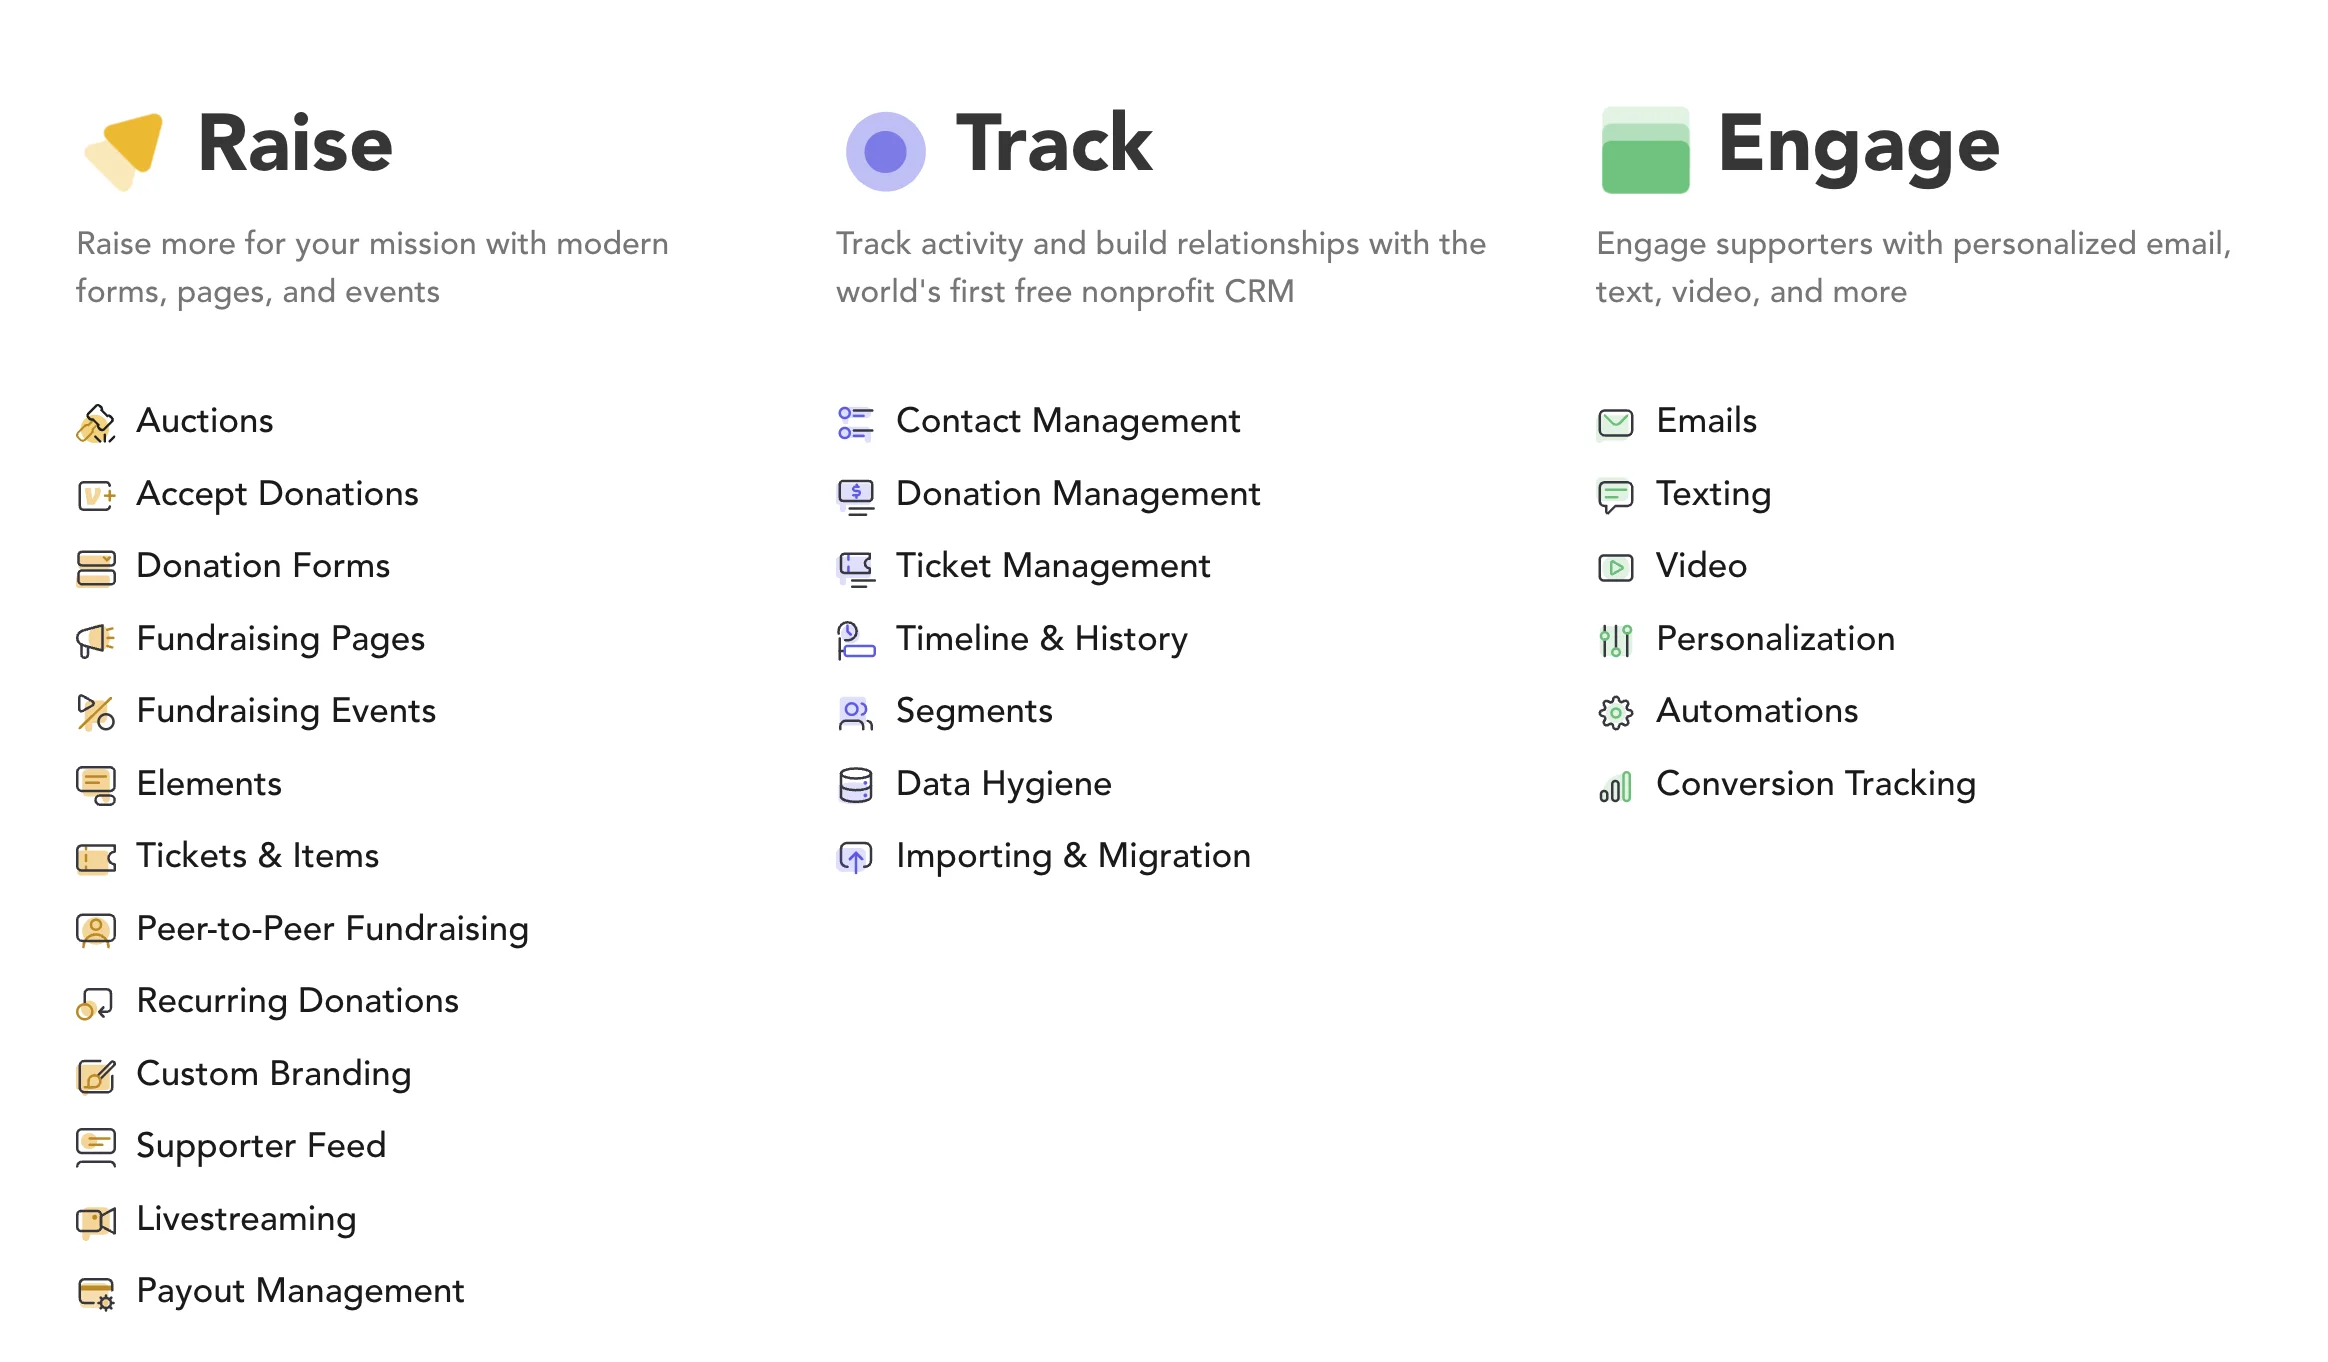Click the Track section heading
Screen dimensions: 2328x1362
coord(1054,144)
